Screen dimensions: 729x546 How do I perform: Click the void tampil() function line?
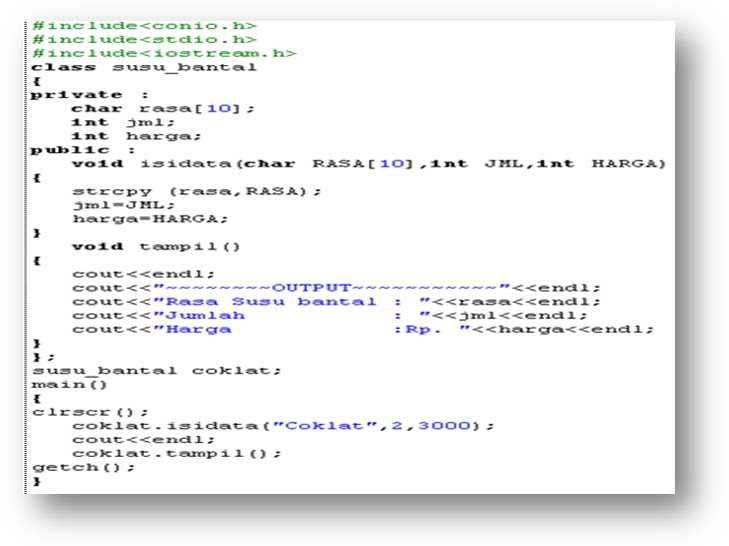coord(156,247)
